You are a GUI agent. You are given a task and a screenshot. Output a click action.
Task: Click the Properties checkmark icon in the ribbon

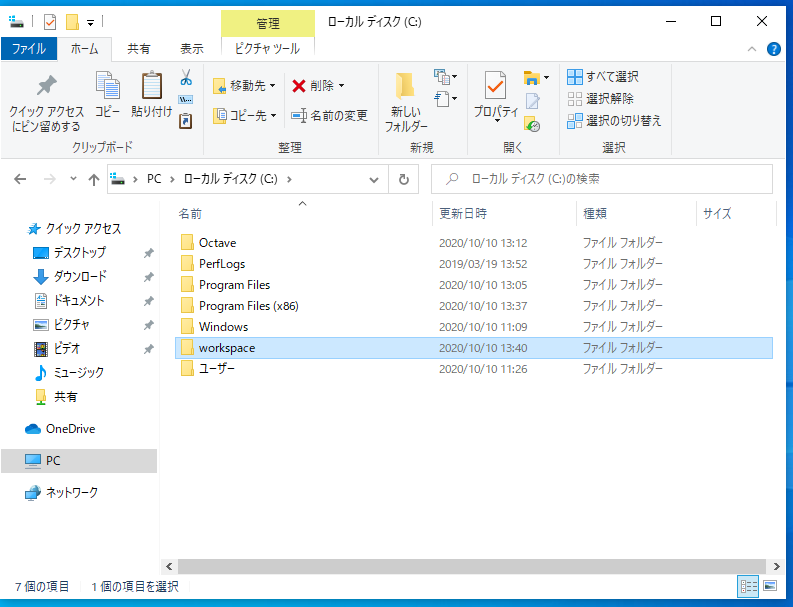(495, 85)
